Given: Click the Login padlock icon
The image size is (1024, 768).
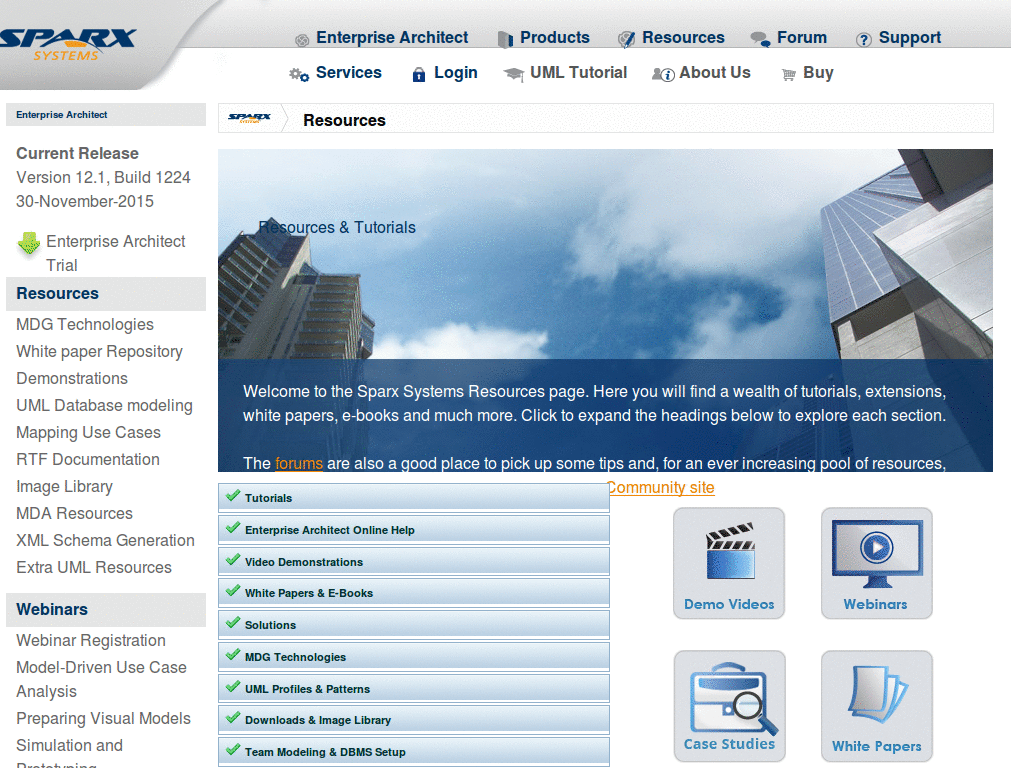Looking at the screenshot, I should tap(419, 74).
